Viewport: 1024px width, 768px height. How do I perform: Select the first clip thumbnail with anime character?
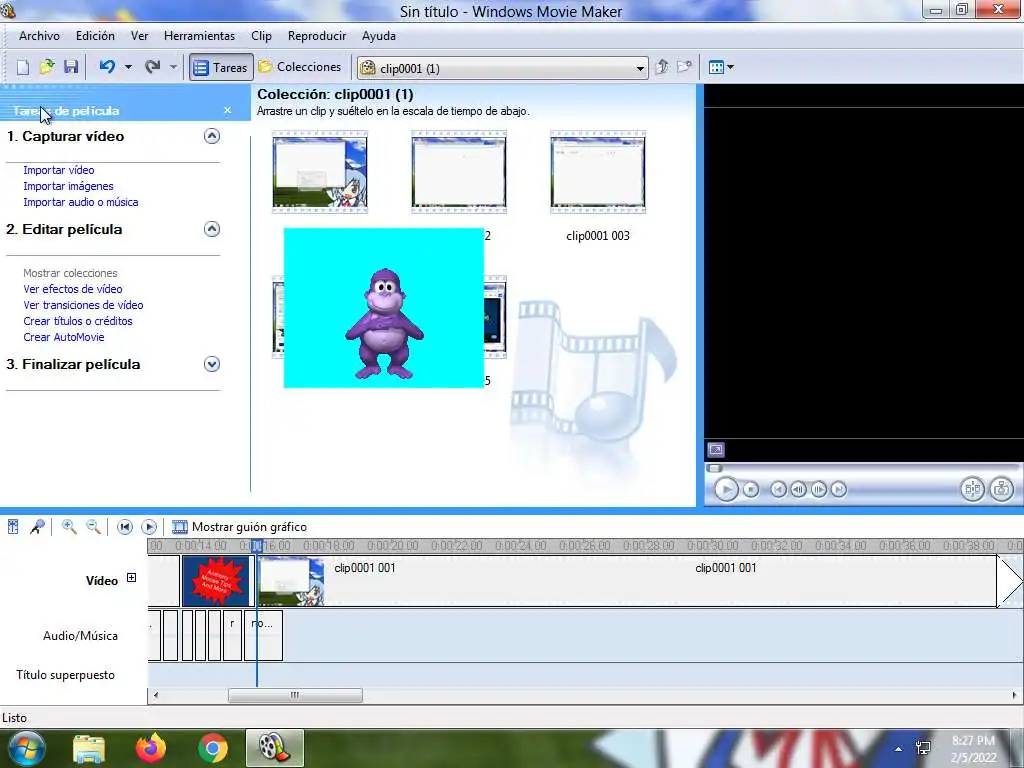click(x=320, y=172)
